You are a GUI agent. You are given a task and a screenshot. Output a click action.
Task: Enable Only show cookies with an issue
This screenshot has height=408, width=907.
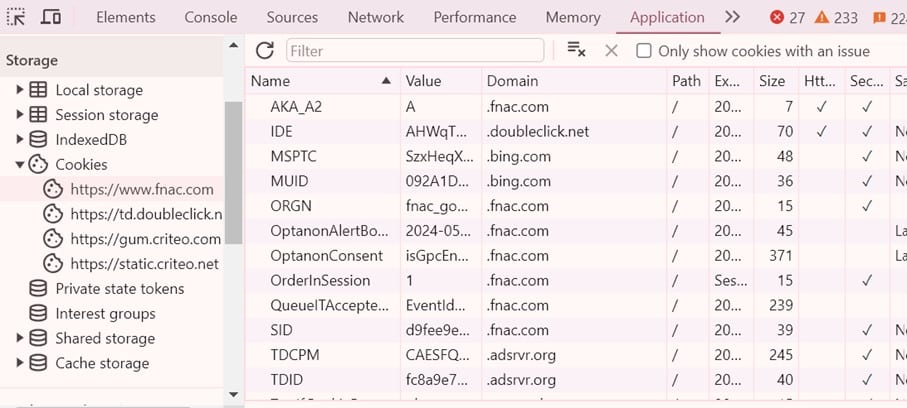pos(643,51)
